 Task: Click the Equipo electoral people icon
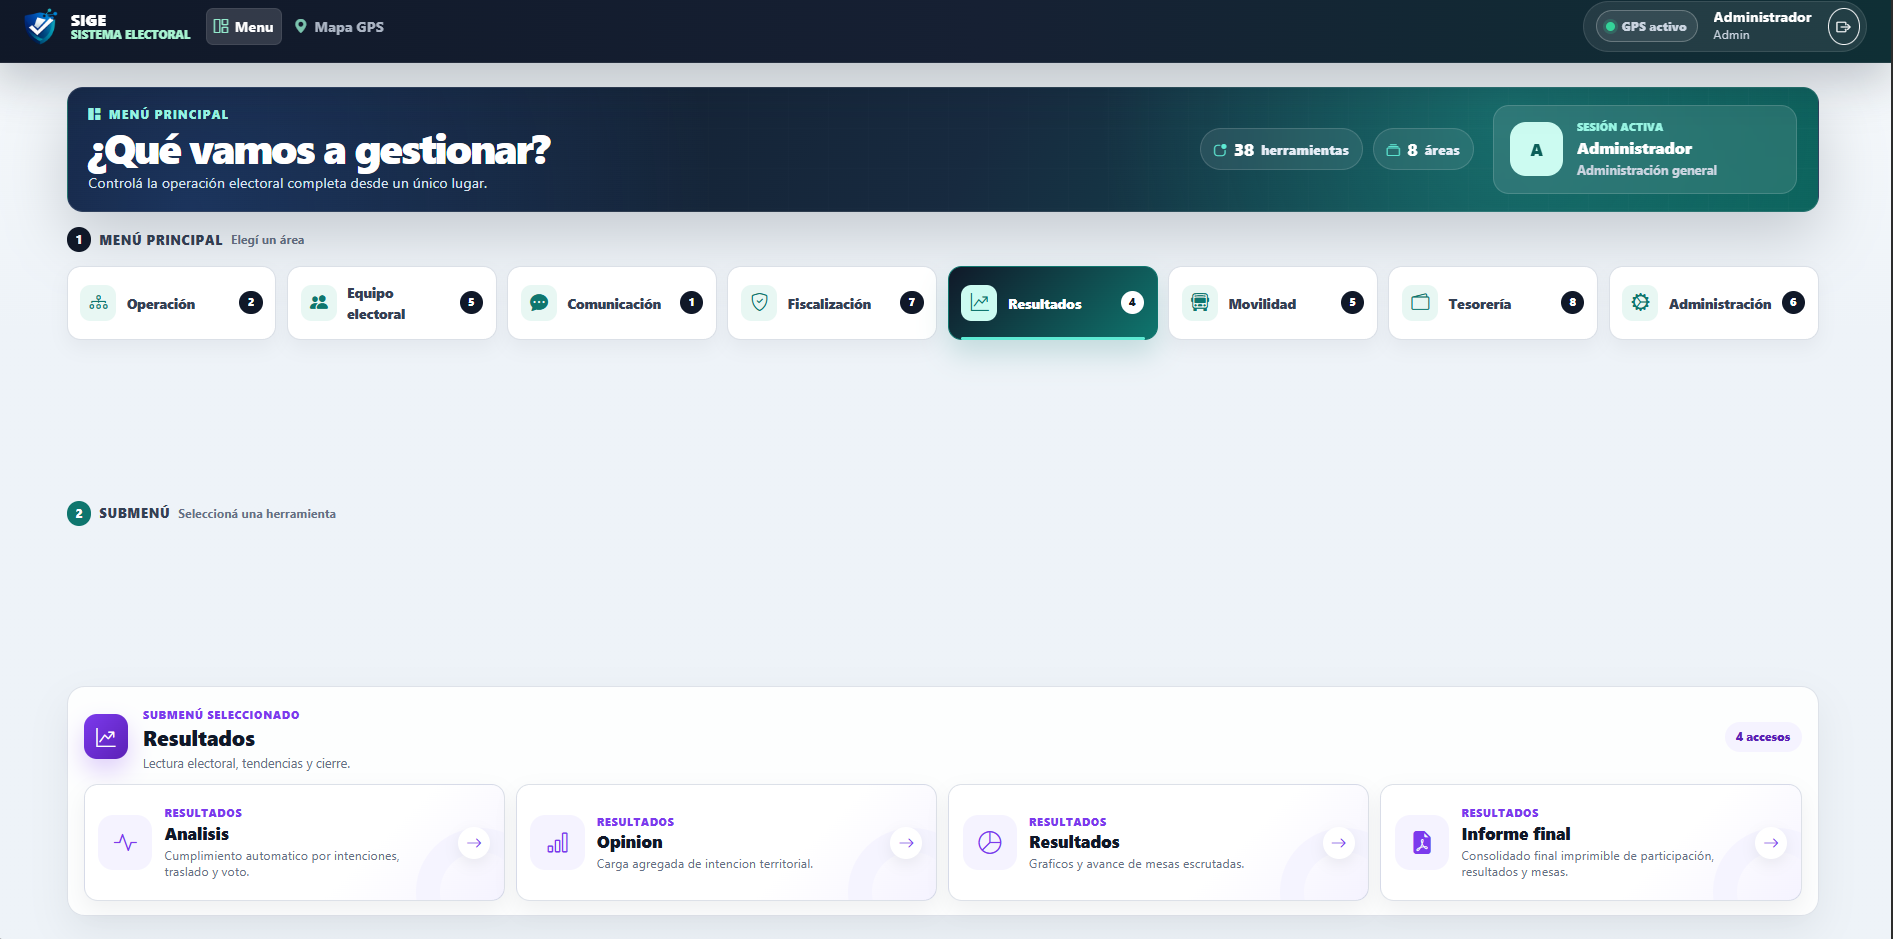(x=319, y=303)
